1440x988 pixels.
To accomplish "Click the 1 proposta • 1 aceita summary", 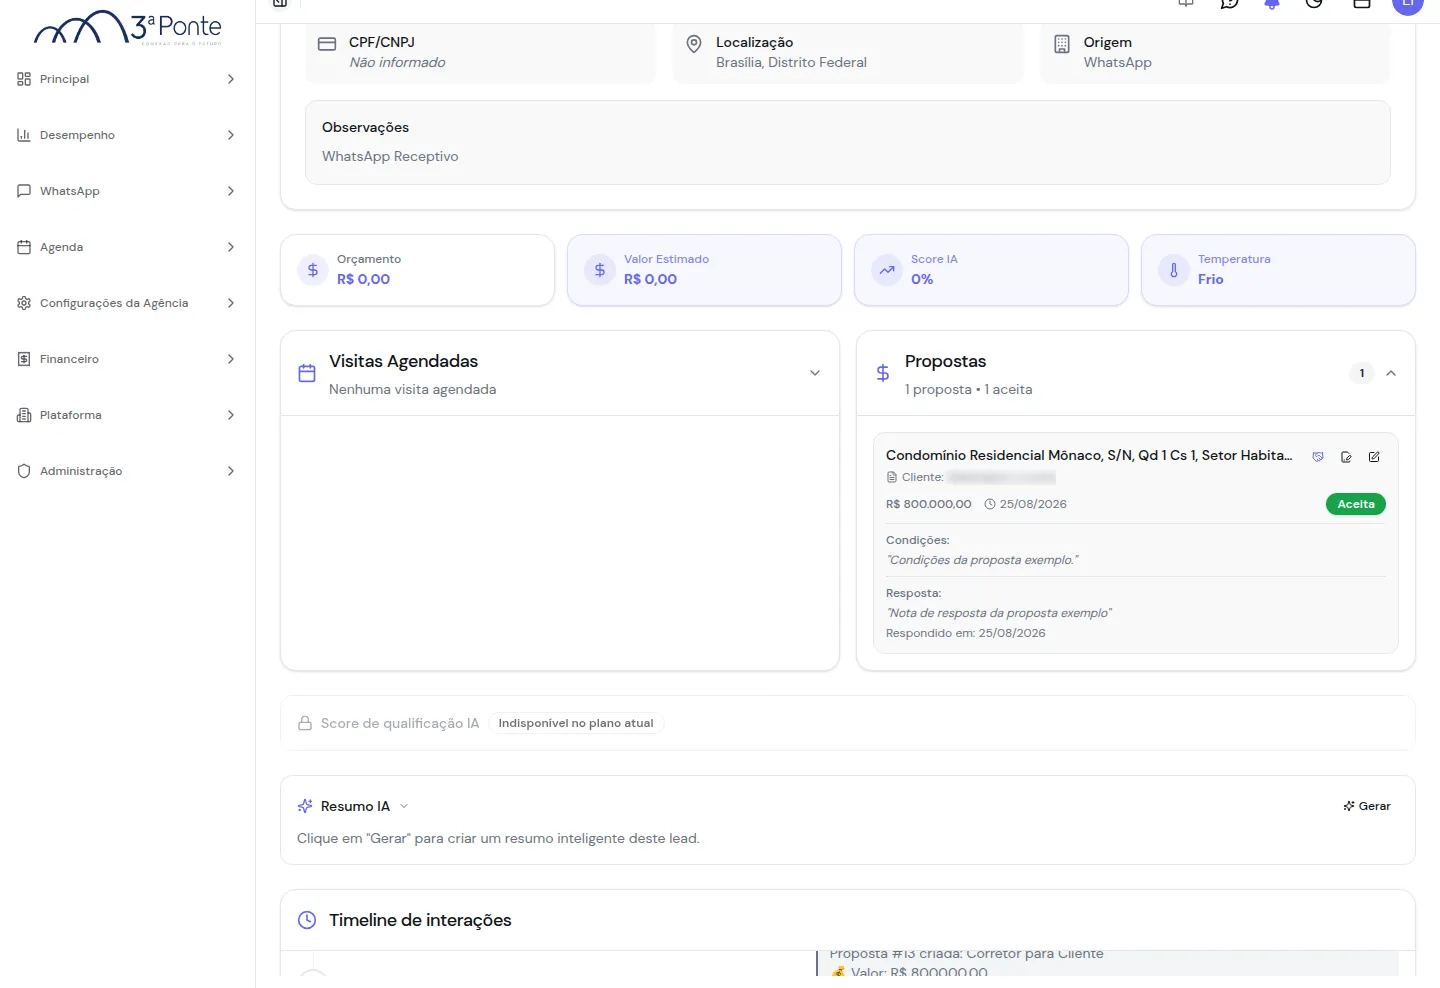I will tap(969, 389).
